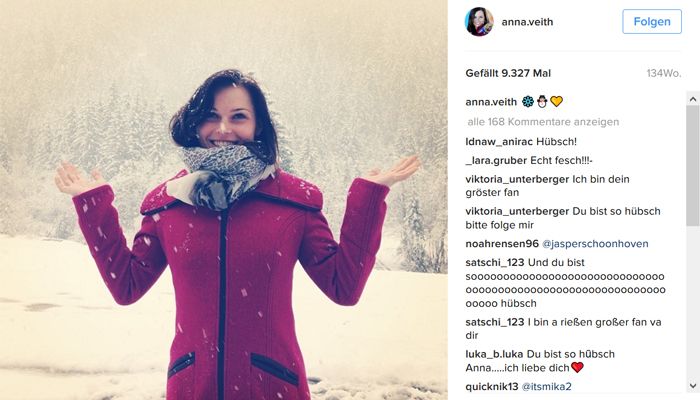Open the anna.veith username in the header
Viewport: 700px width, 400px height.
(527, 22)
